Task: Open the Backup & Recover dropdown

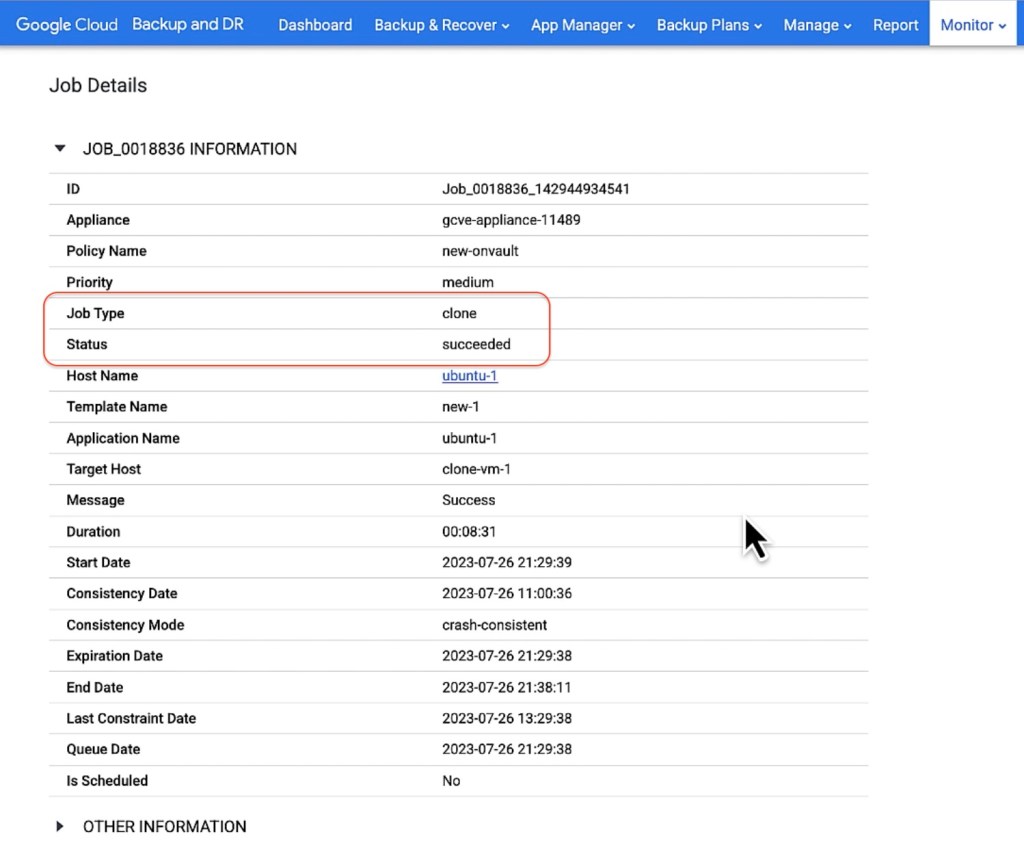Action: [441, 25]
